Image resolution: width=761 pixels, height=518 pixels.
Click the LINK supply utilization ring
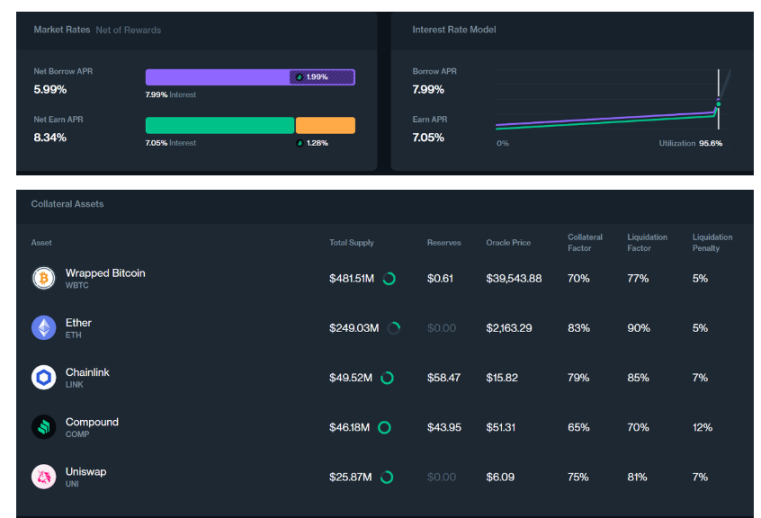pos(387,377)
